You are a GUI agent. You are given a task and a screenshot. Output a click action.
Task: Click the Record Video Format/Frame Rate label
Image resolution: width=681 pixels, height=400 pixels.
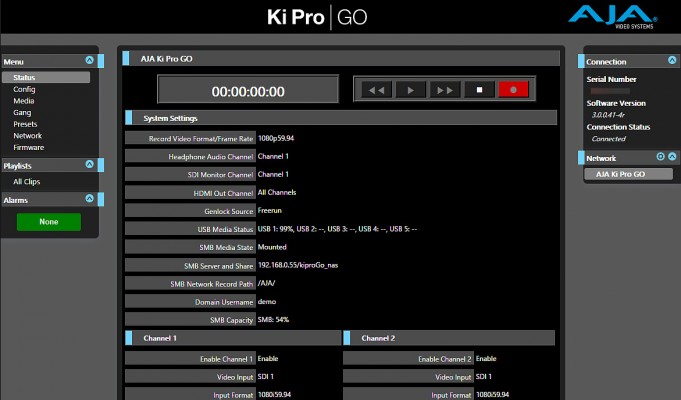pyautogui.click(x=191, y=139)
